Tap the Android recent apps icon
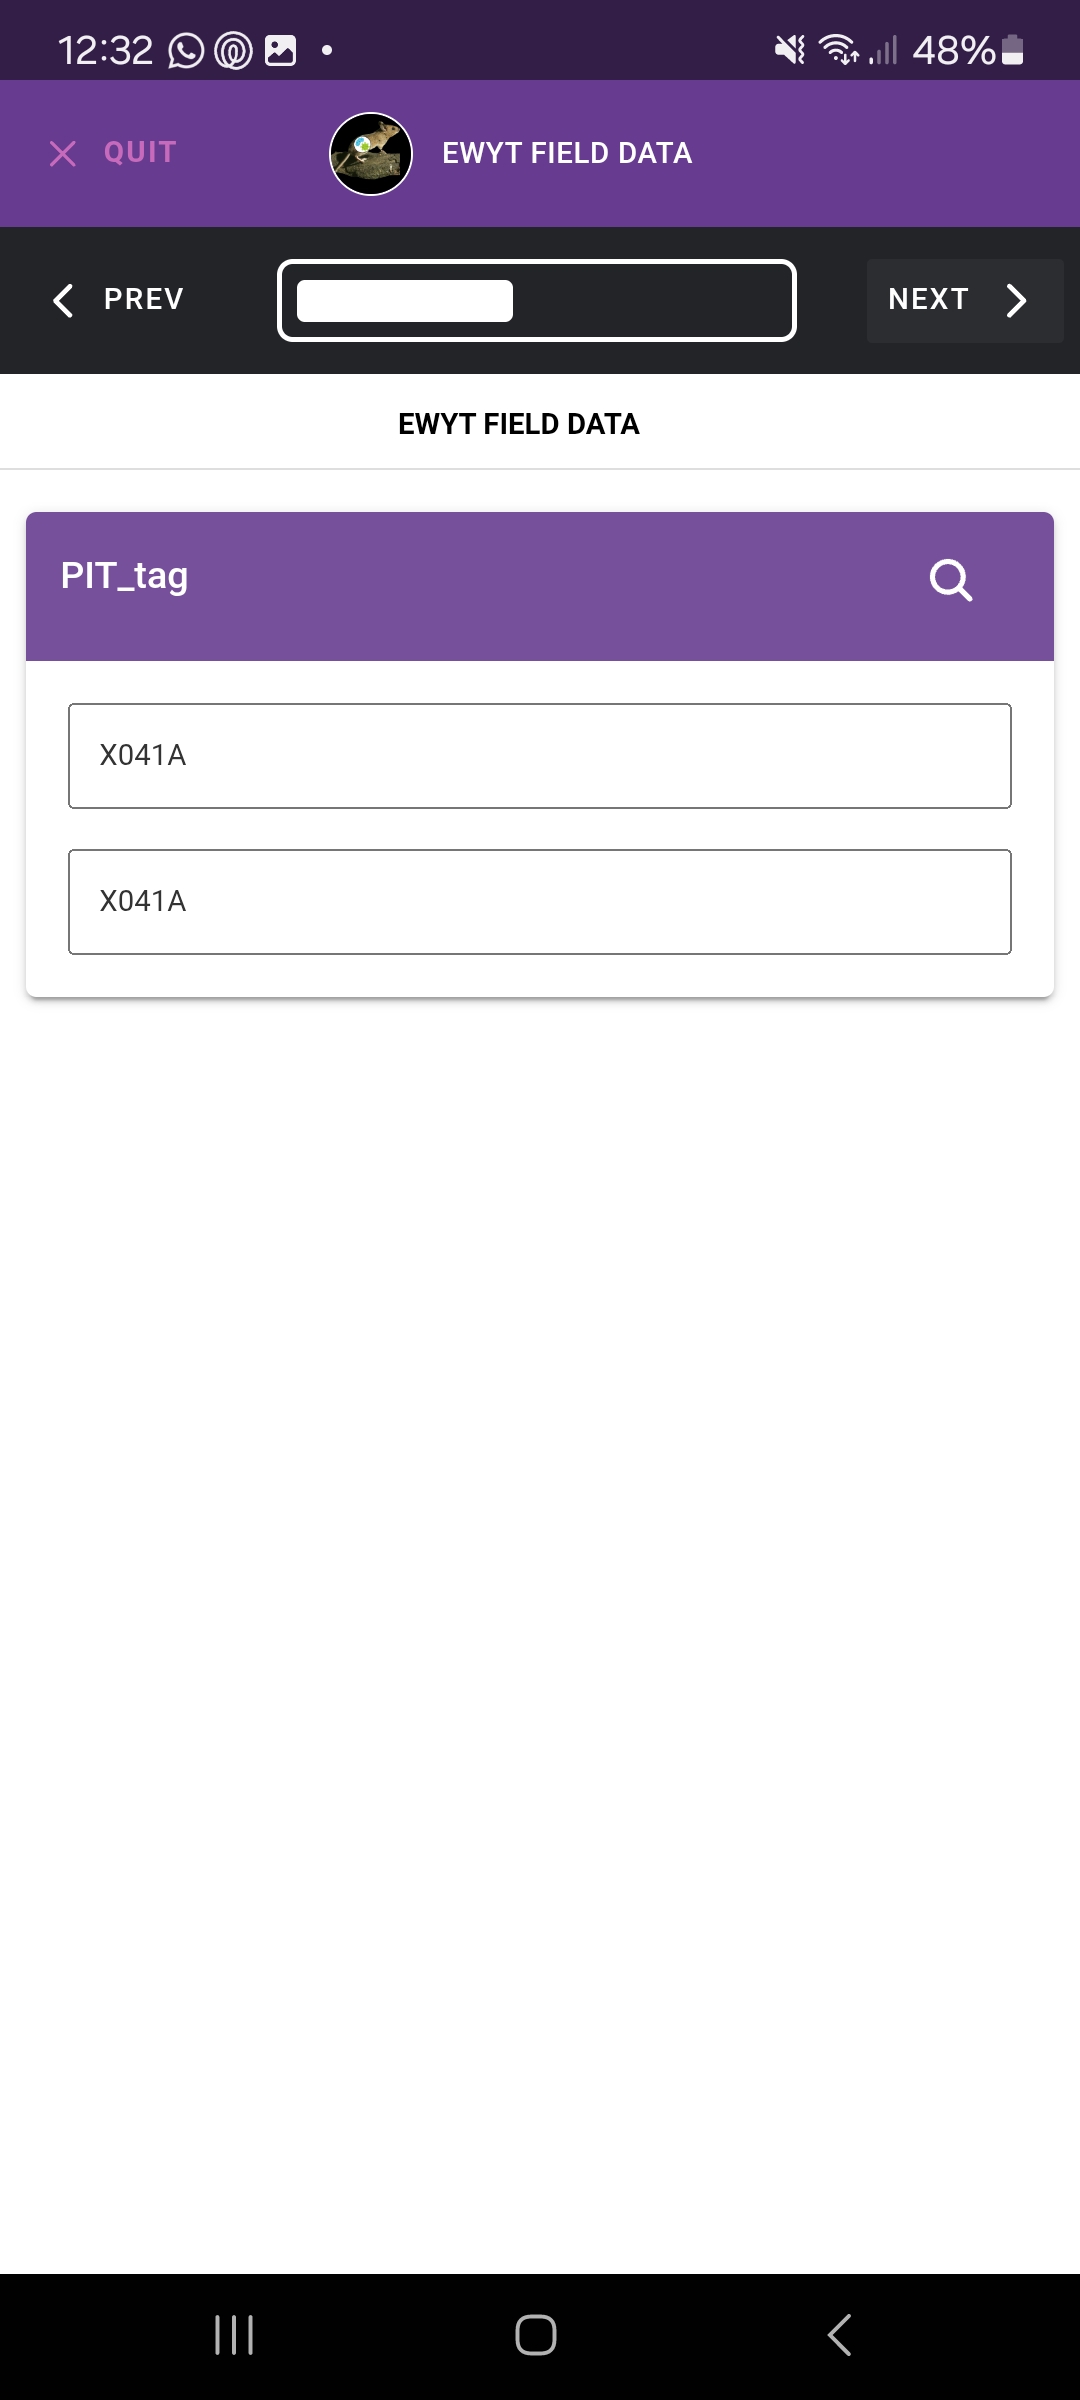This screenshot has height=2400, width=1080. pyautogui.click(x=234, y=2335)
